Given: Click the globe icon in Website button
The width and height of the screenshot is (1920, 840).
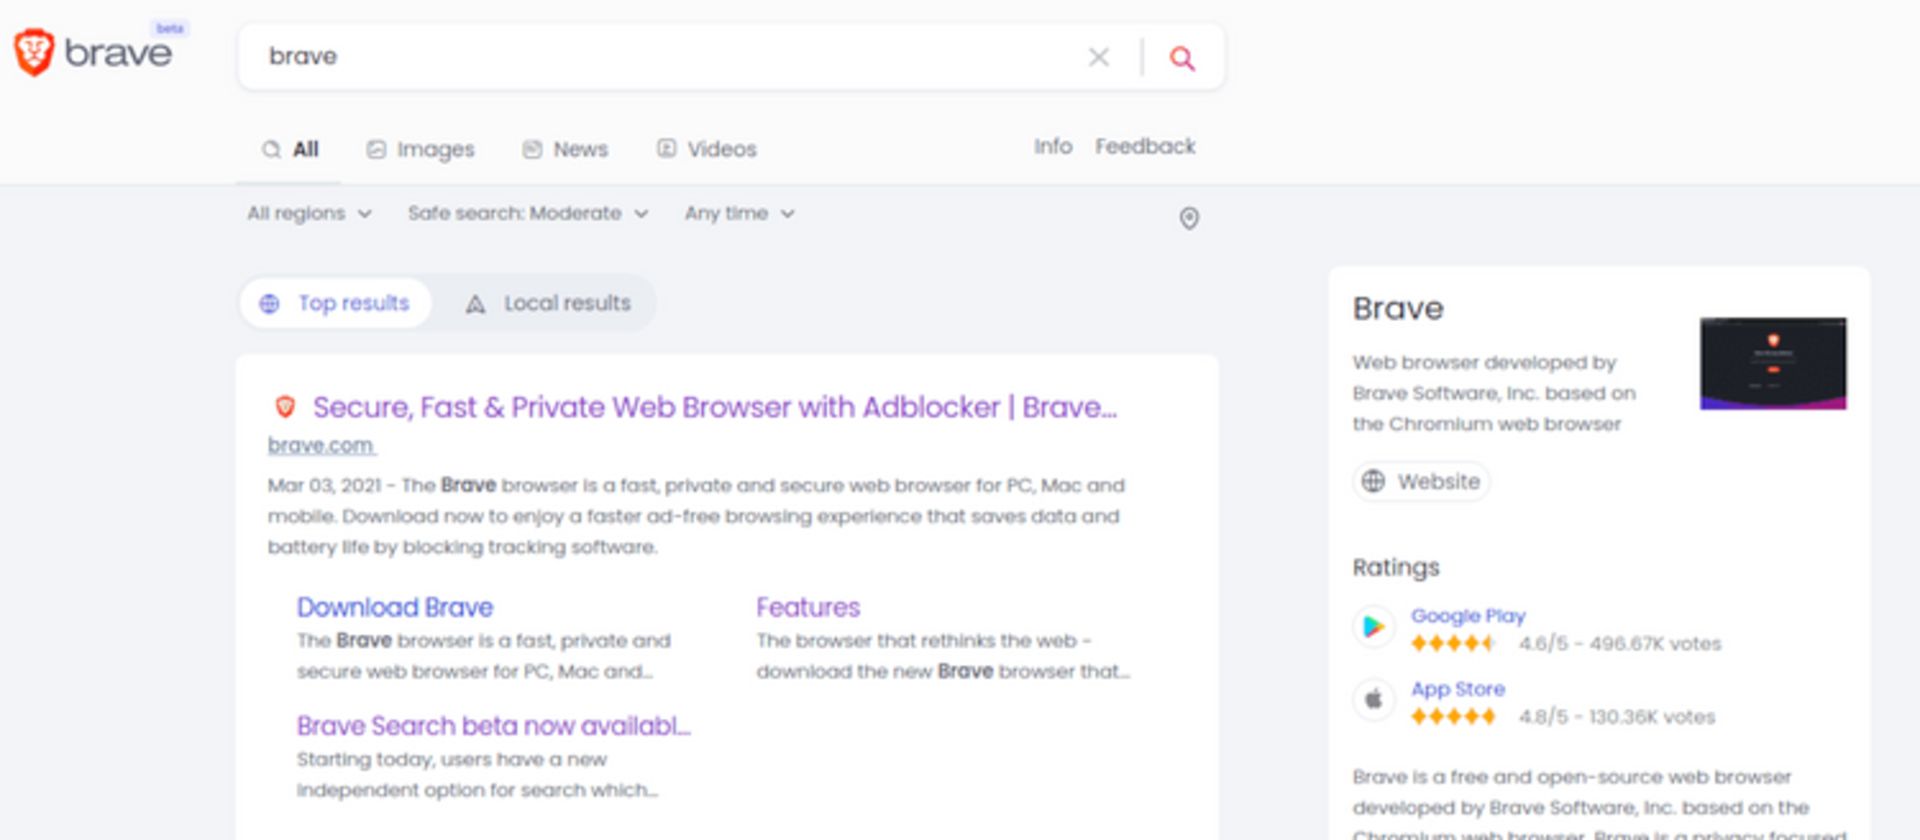Looking at the screenshot, I should tap(1374, 482).
